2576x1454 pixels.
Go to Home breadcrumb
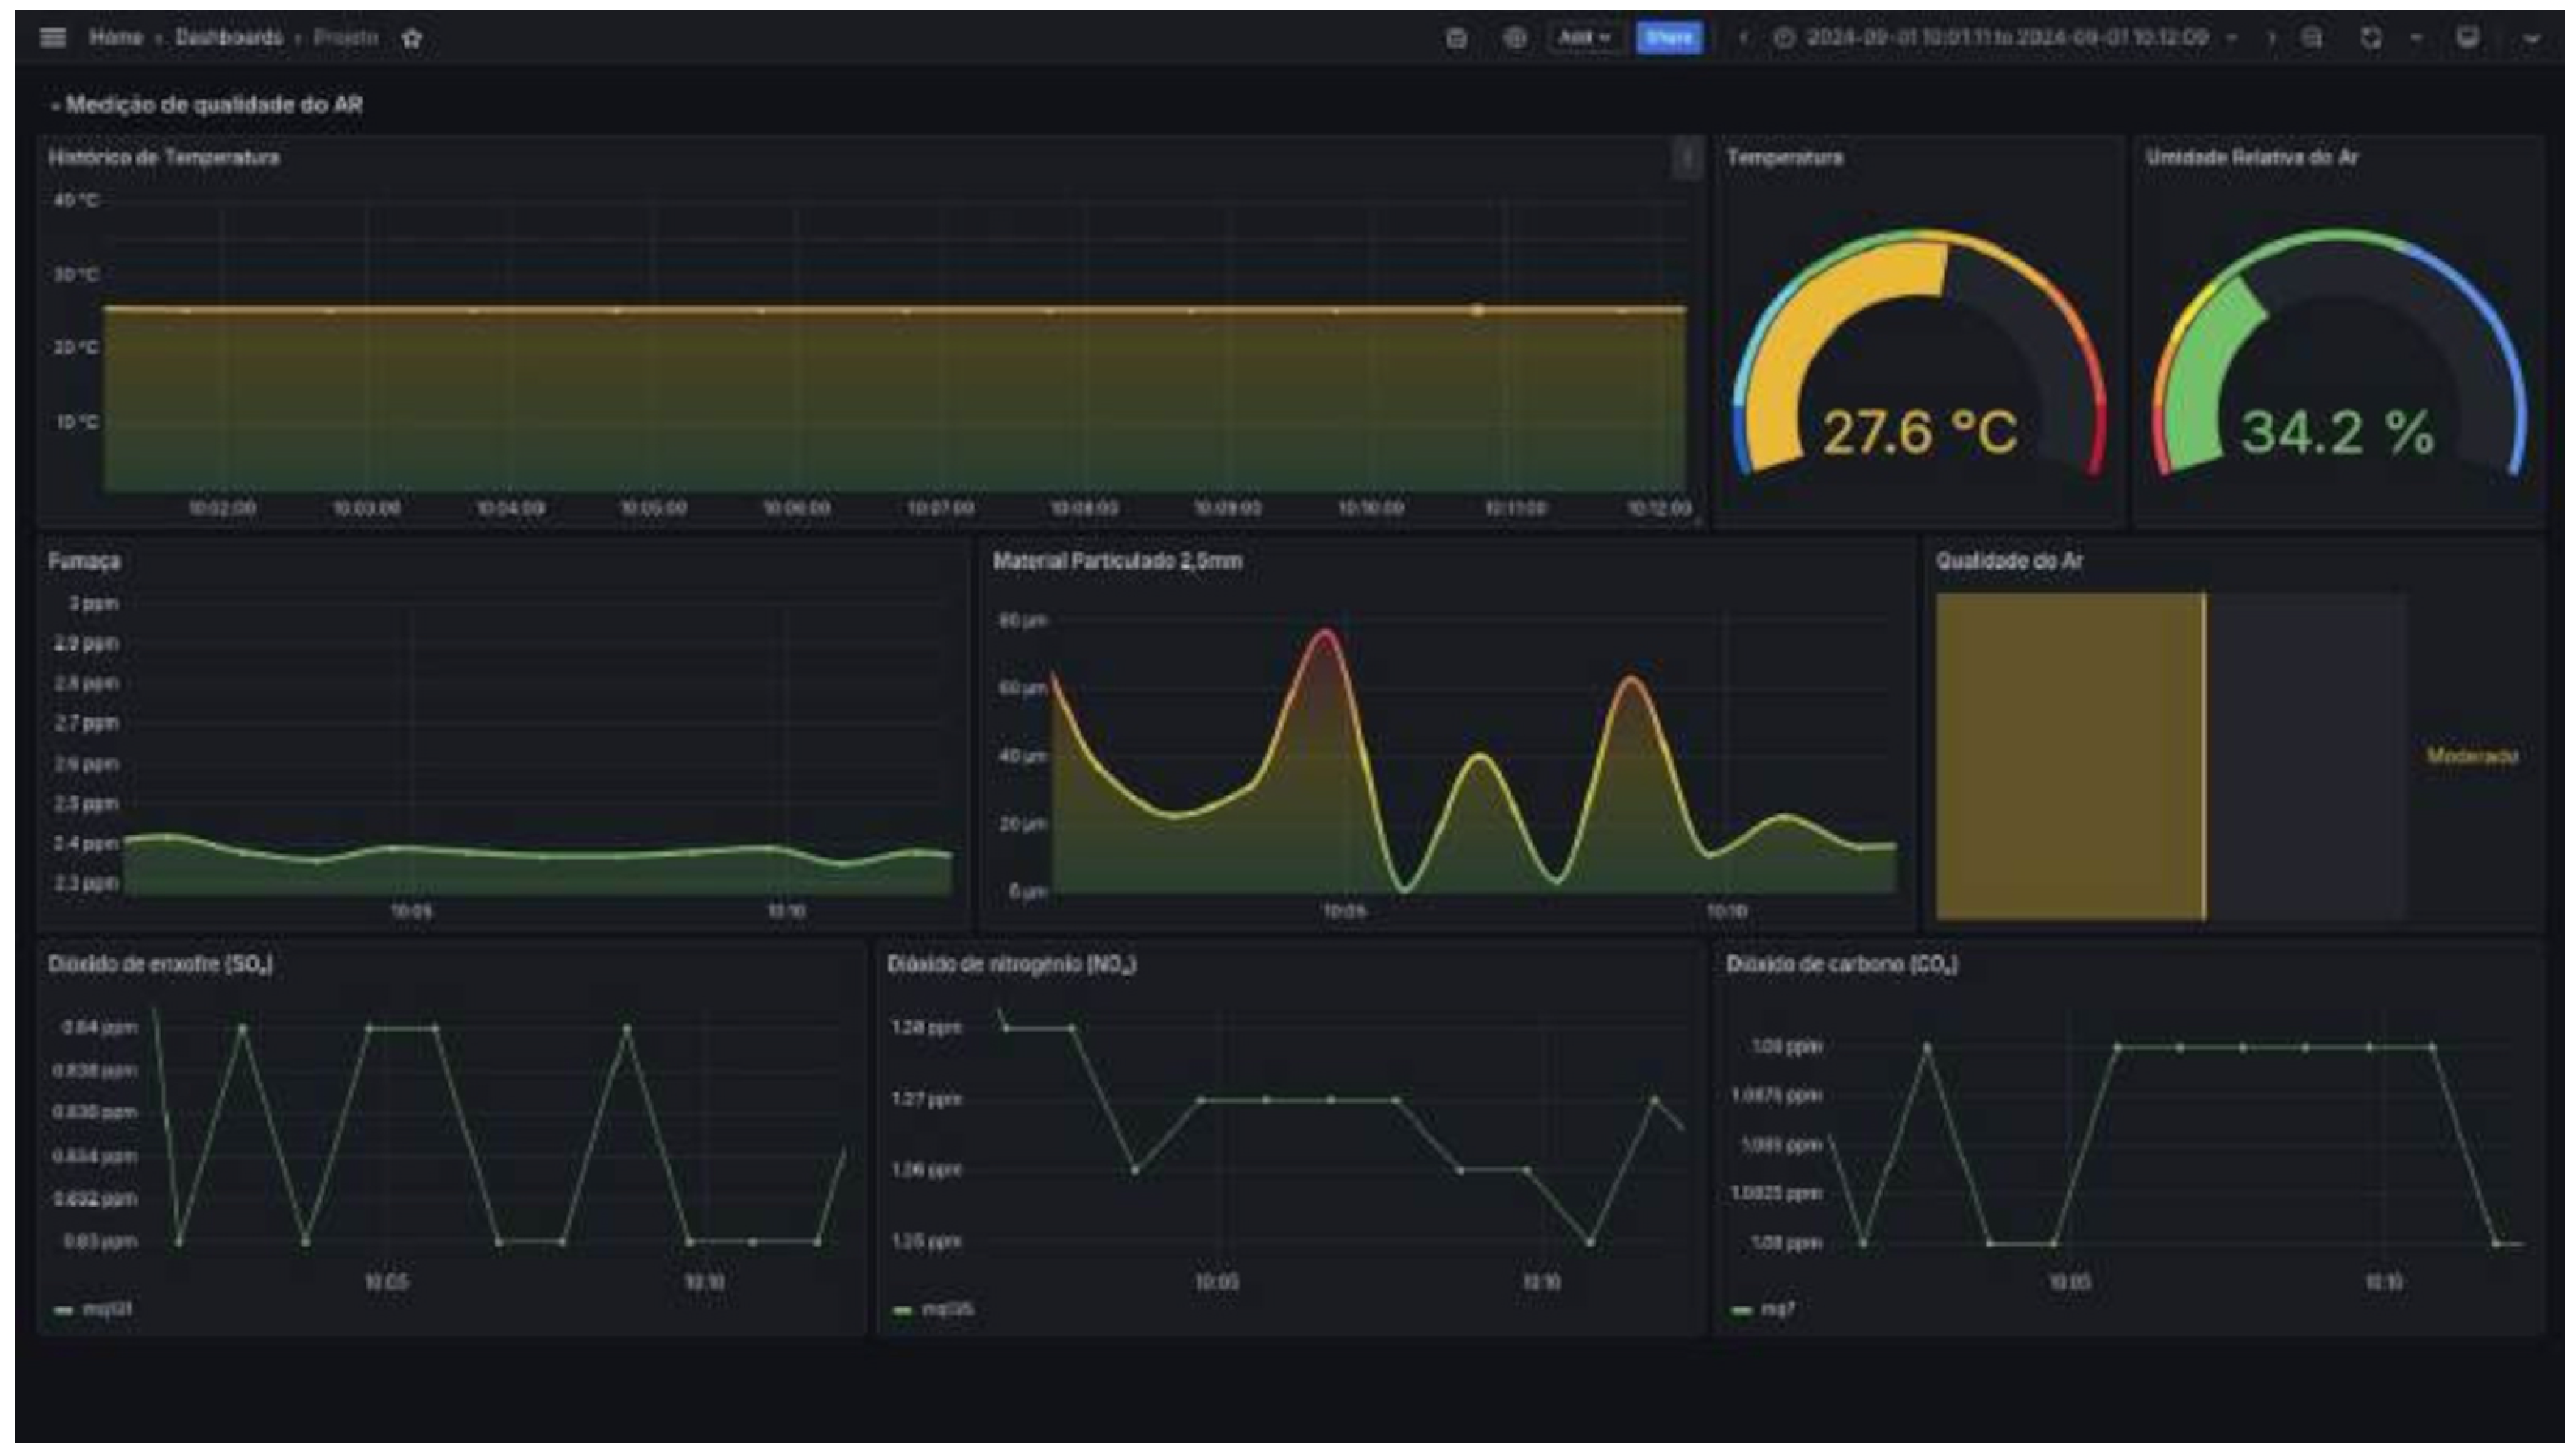(x=116, y=38)
